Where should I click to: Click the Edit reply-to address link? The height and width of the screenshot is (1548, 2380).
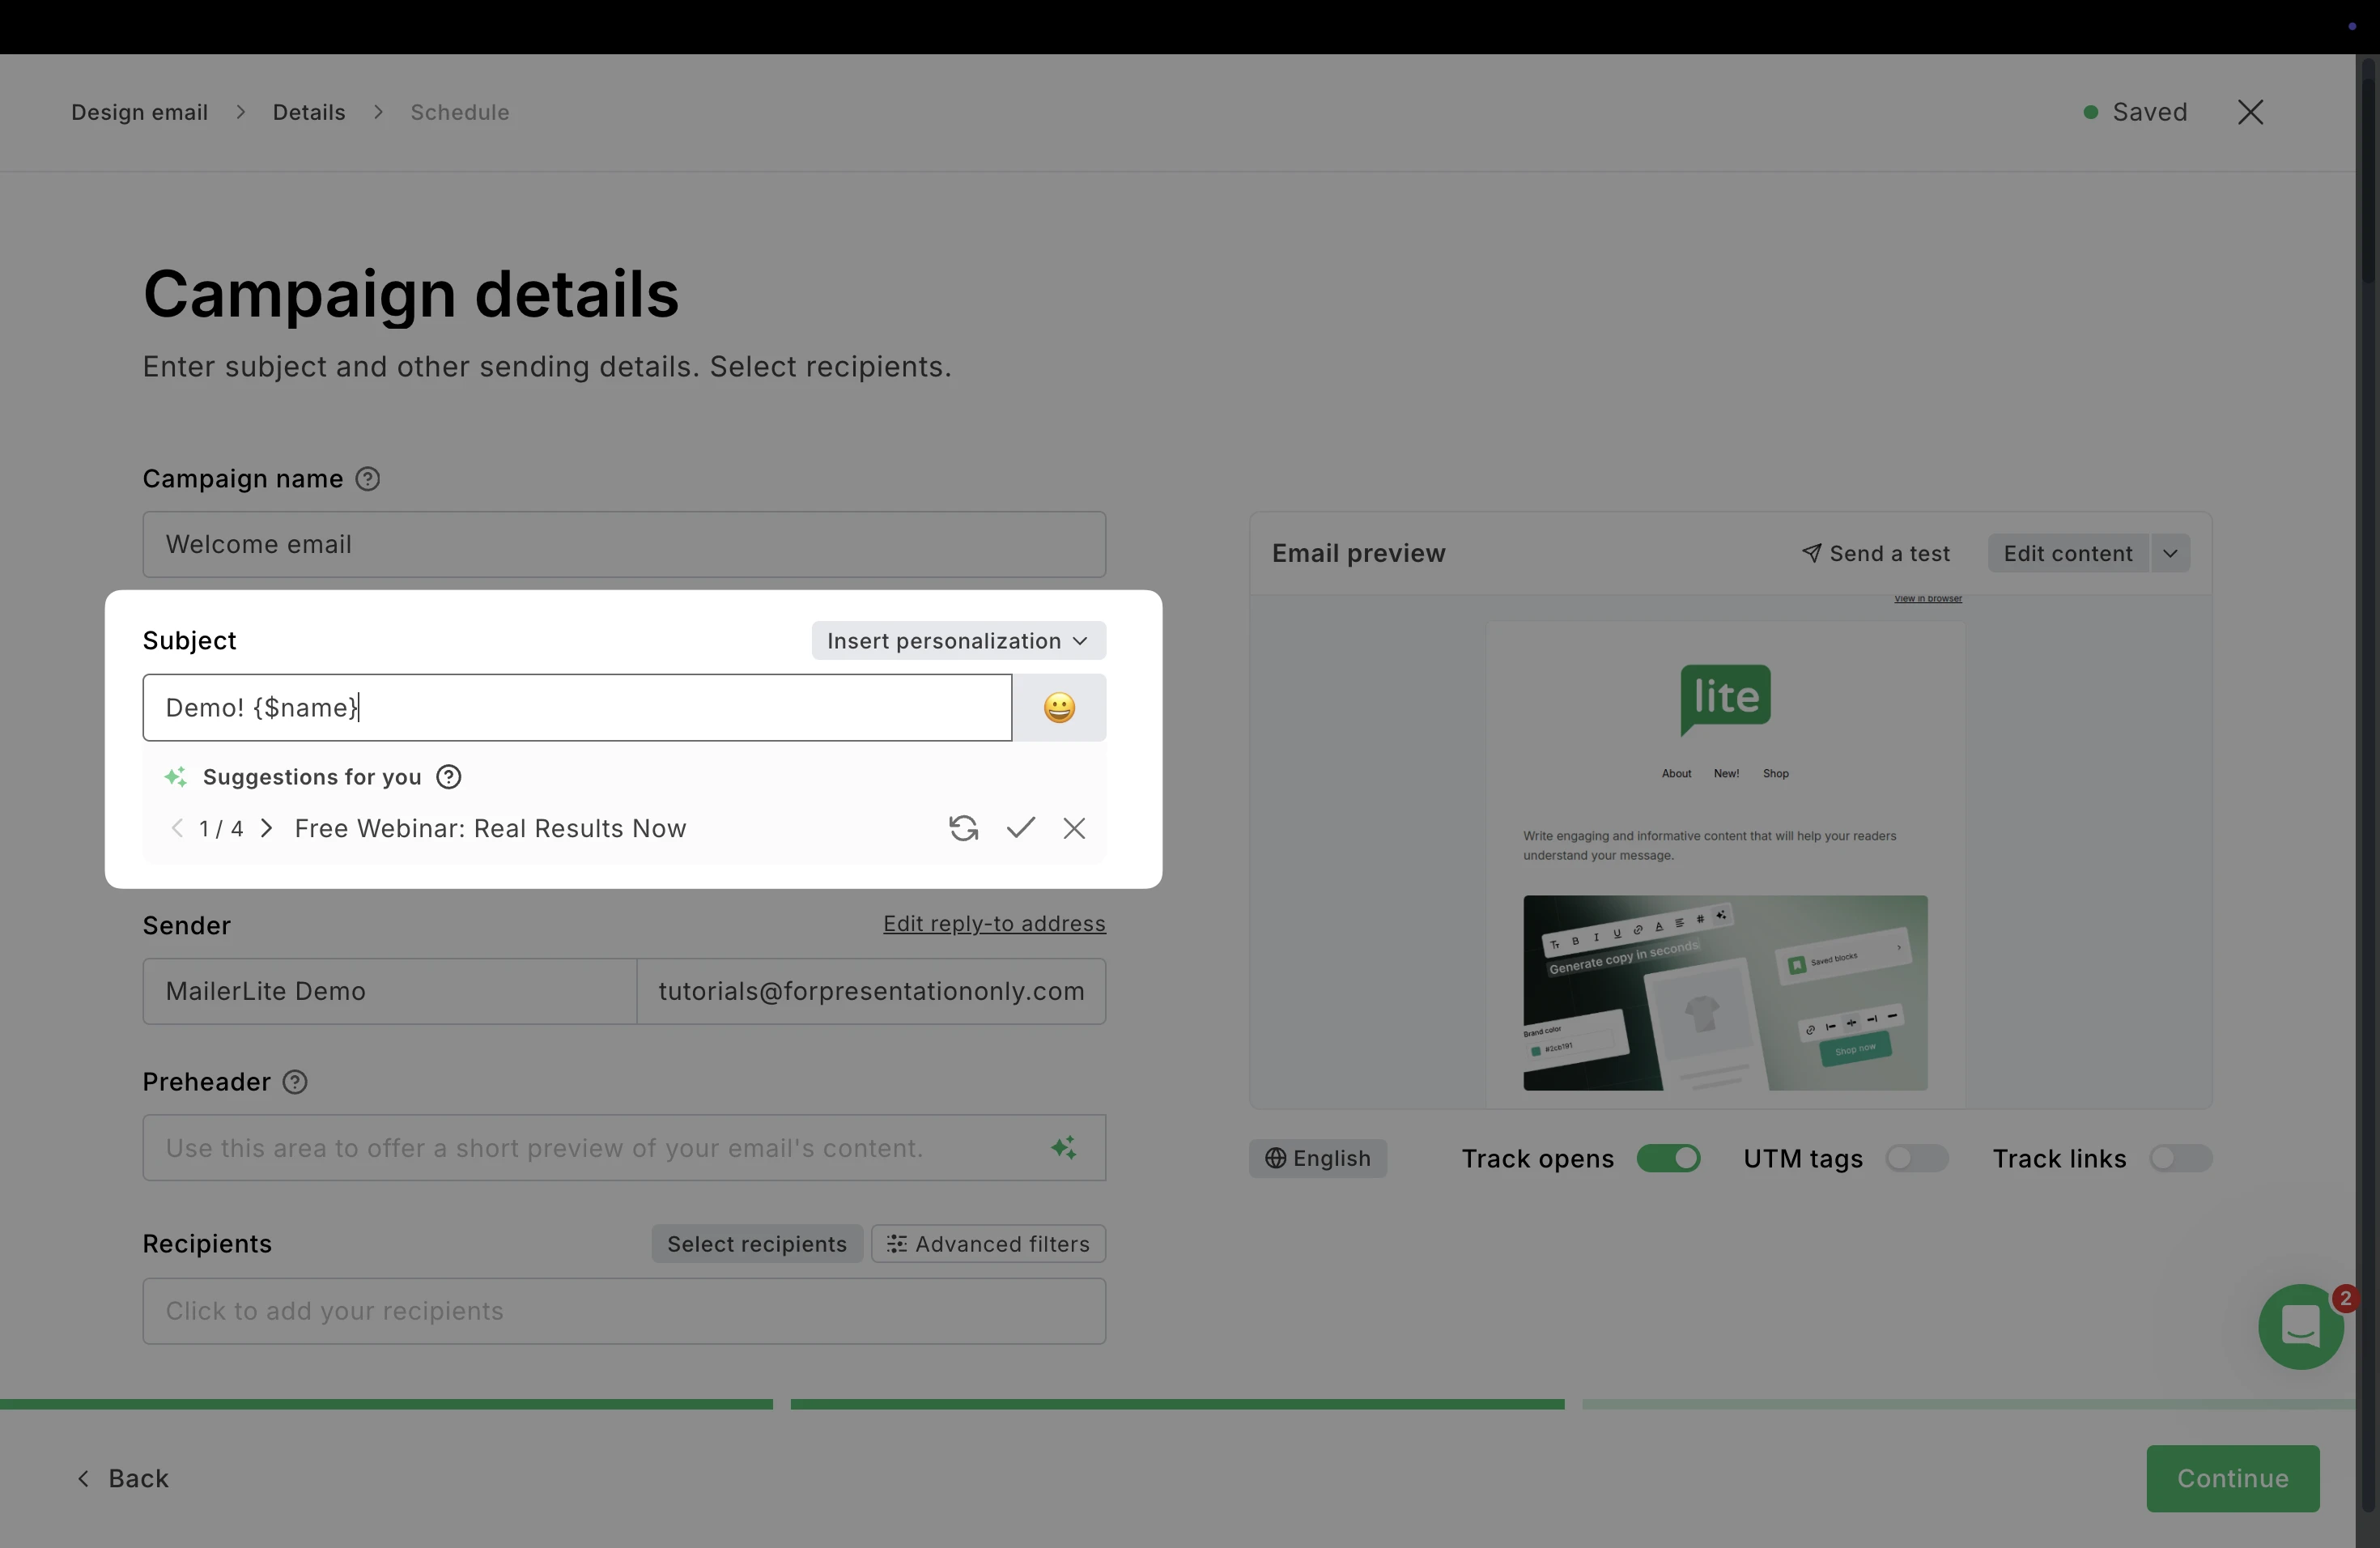[x=994, y=923]
